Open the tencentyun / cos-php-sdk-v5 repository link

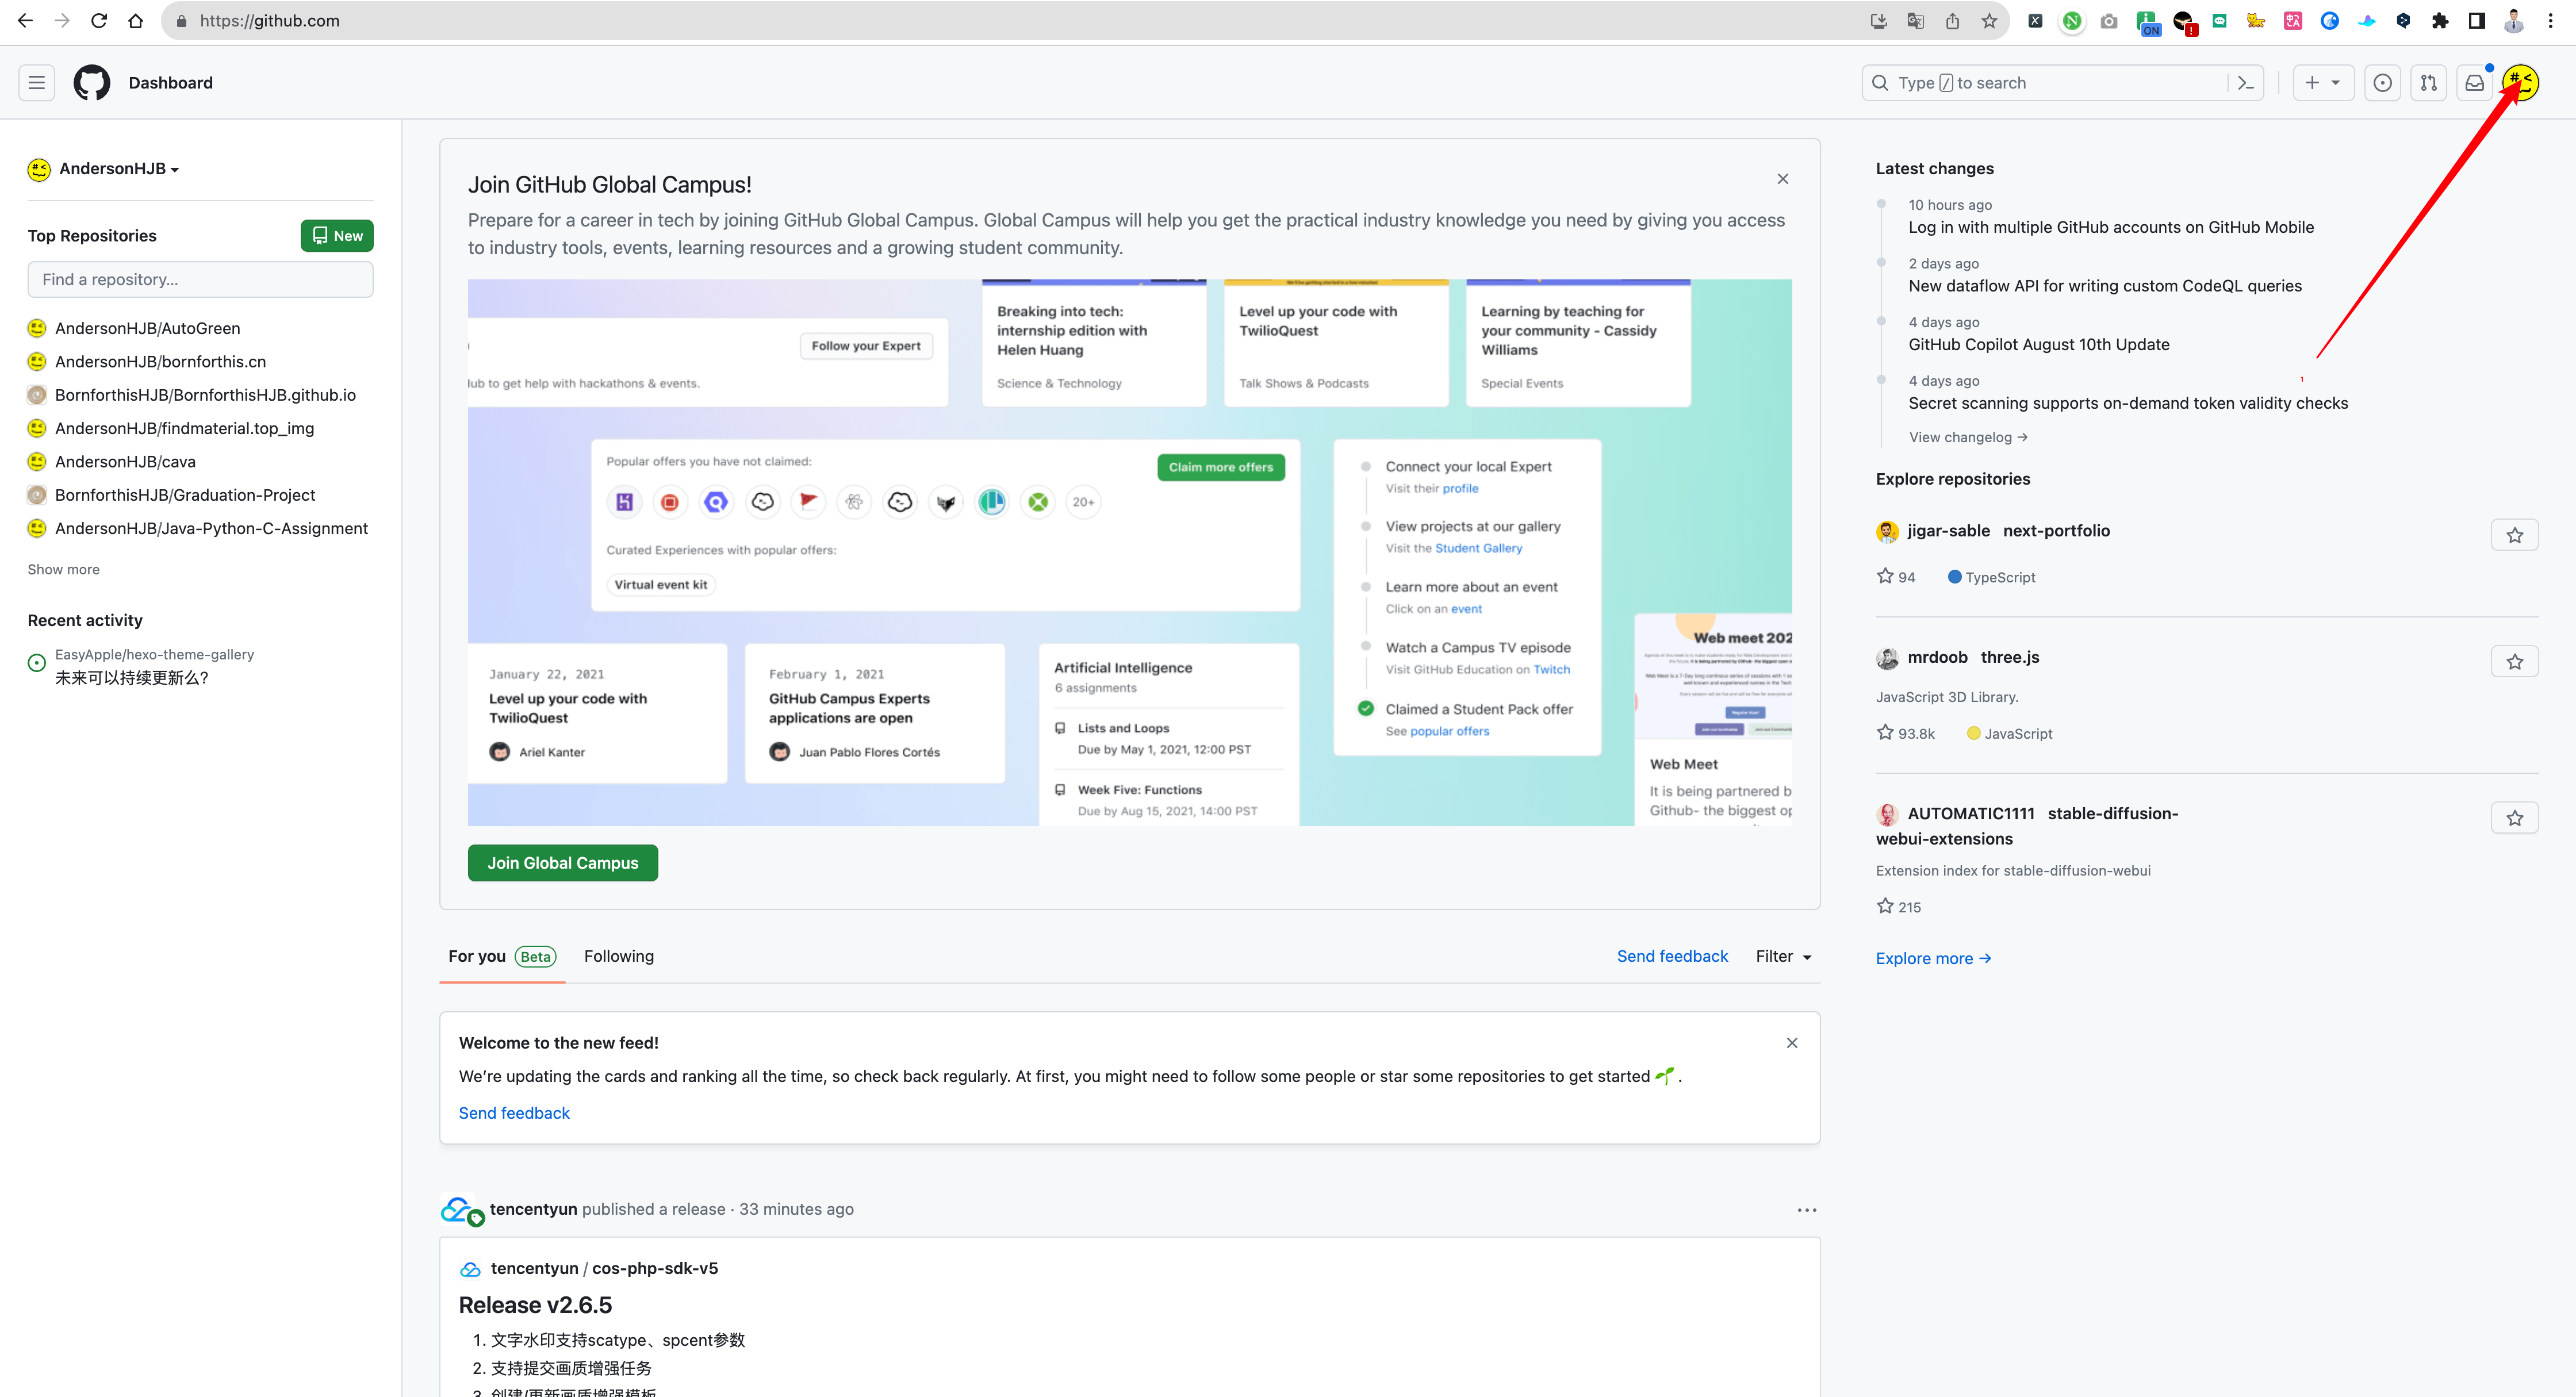pos(604,1269)
